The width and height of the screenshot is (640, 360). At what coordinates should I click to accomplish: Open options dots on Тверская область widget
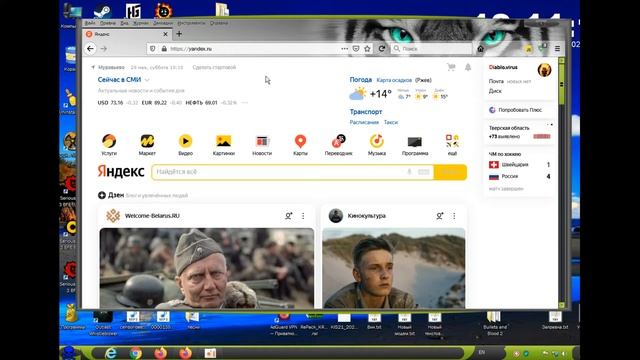click(x=550, y=124)
